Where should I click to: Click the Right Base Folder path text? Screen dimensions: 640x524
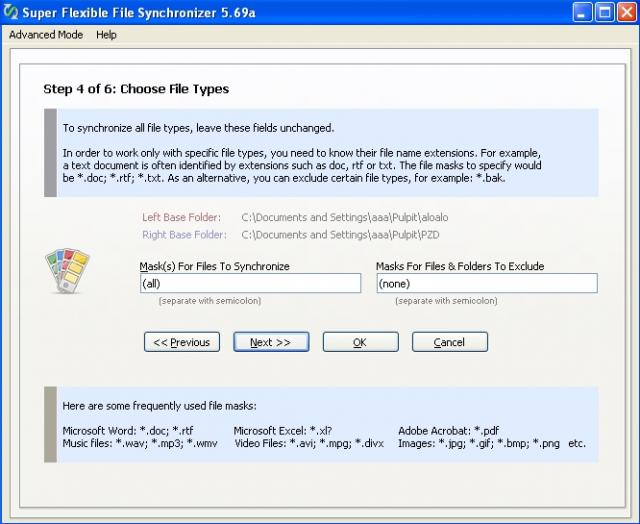pos(341,235)
